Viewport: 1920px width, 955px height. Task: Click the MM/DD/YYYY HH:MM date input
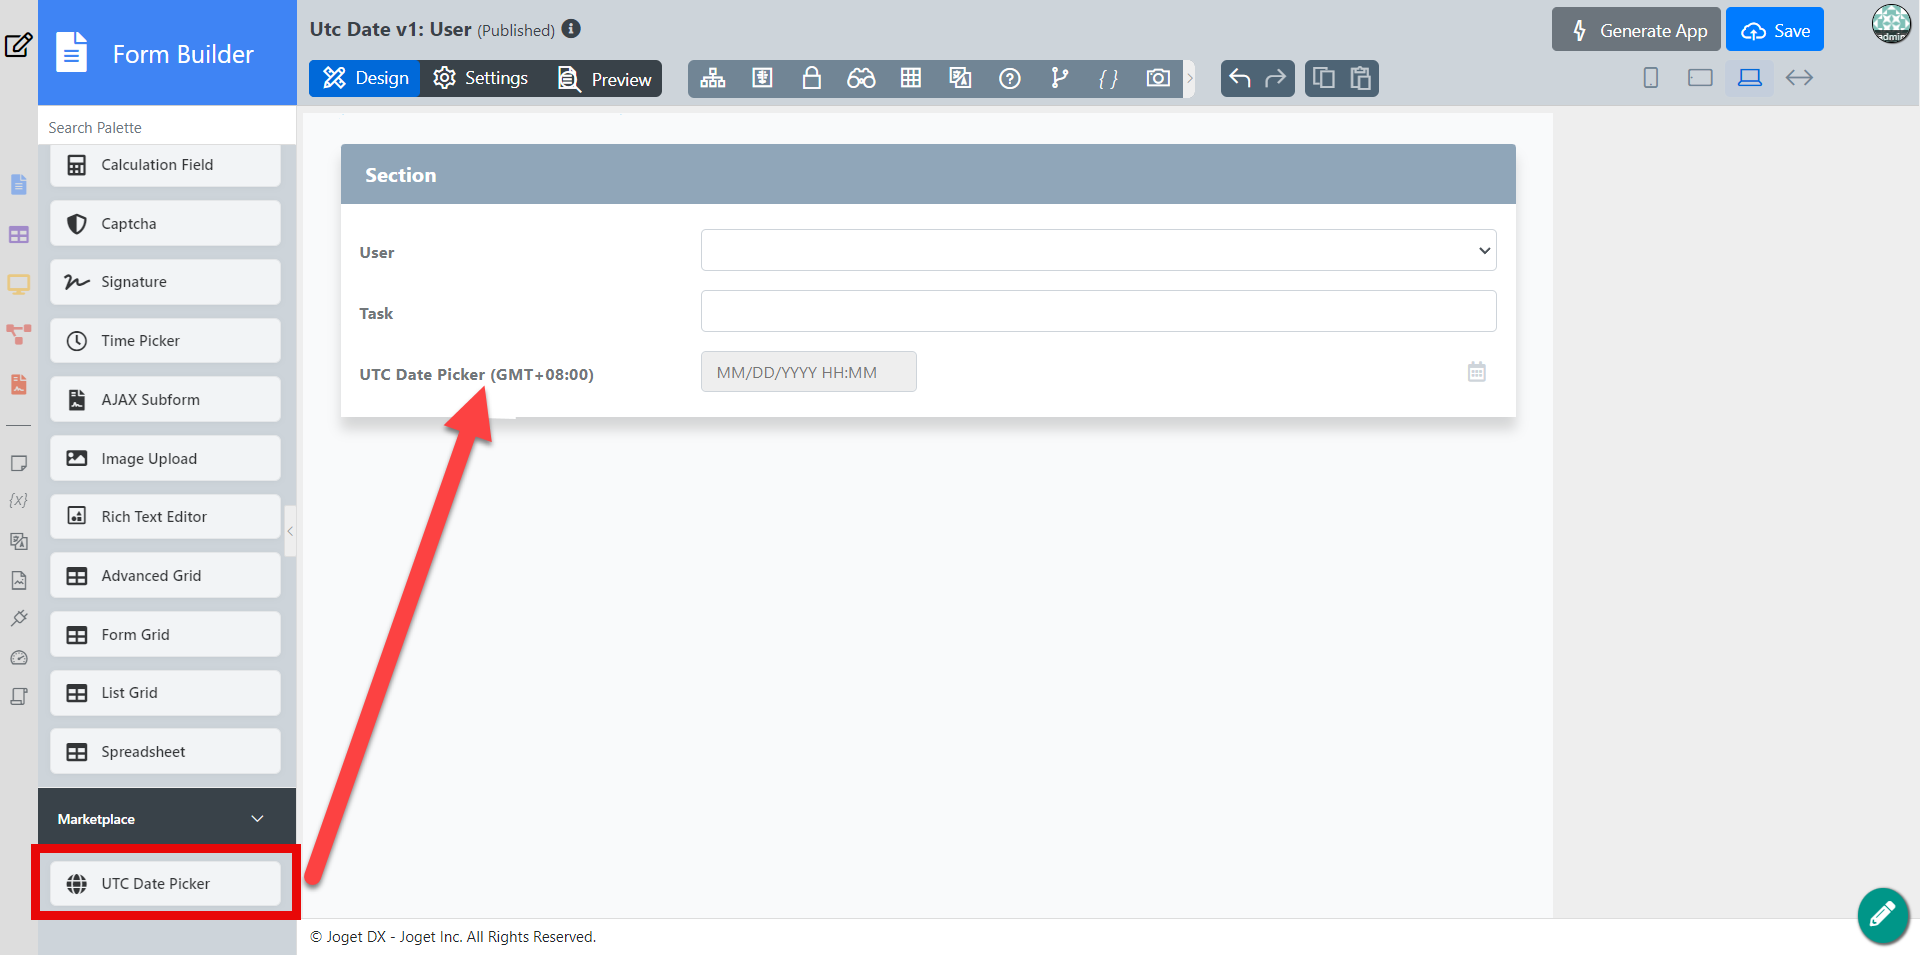(x=808, y=372)
